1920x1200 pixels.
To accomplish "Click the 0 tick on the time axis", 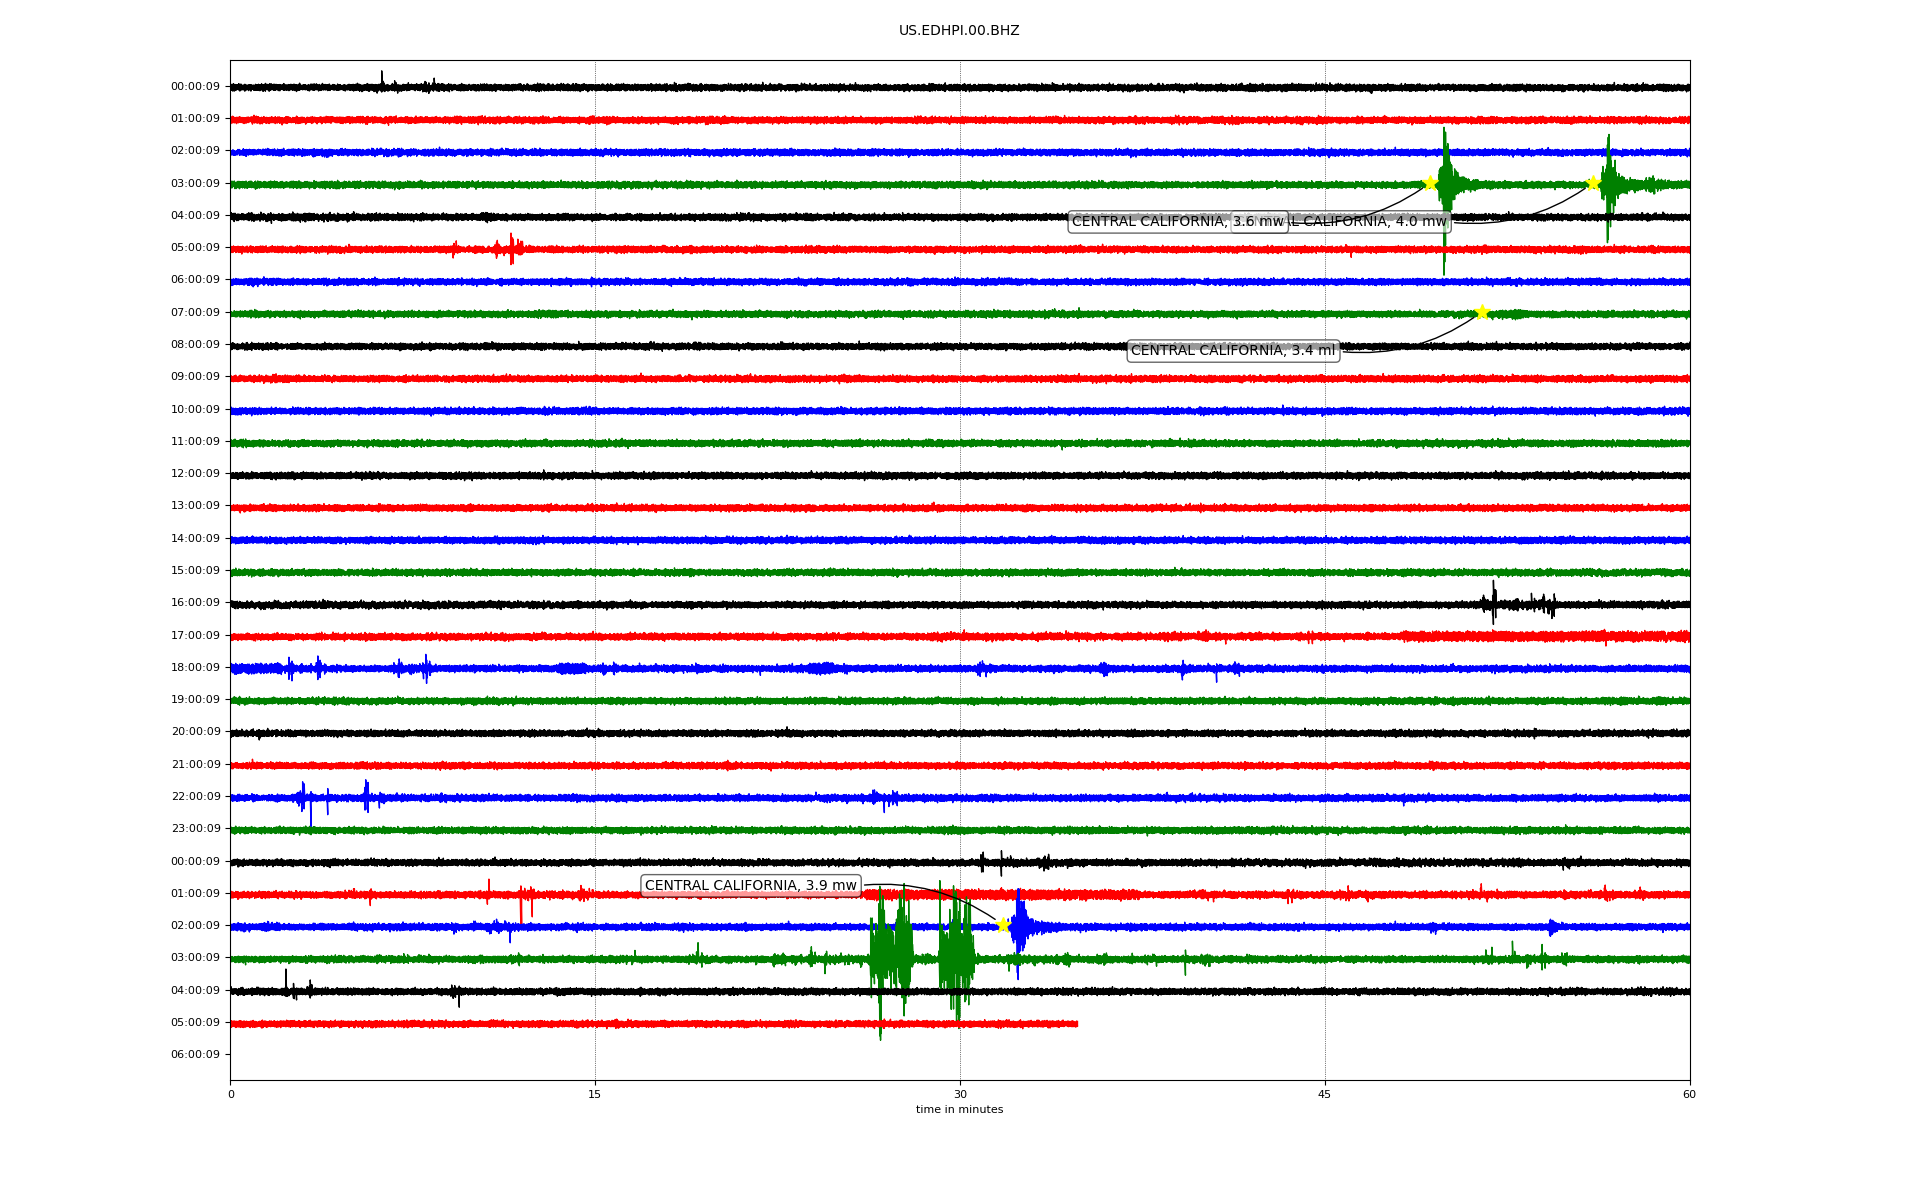I will 231,1094.
